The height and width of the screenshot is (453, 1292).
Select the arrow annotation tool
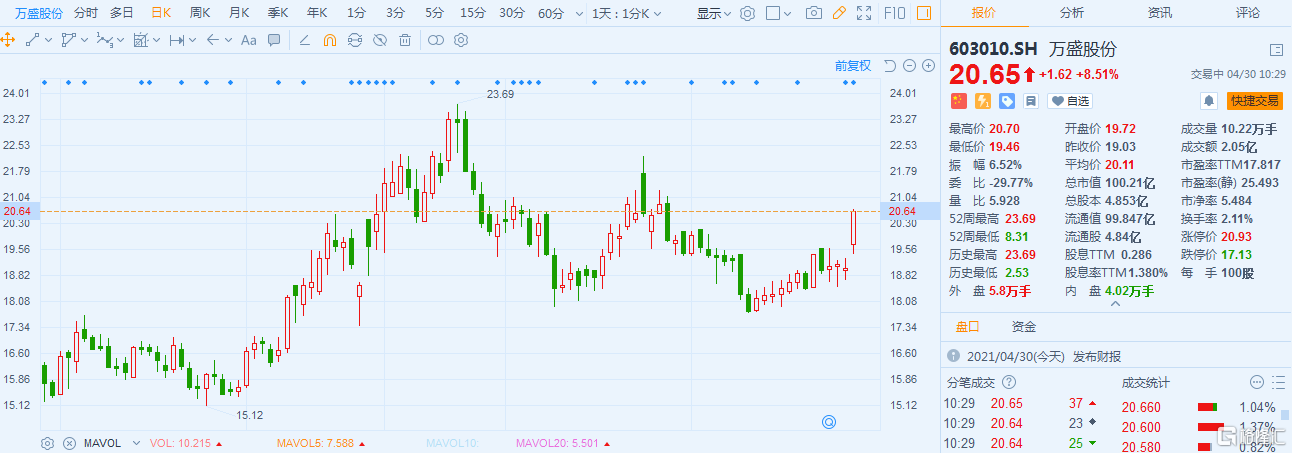tap(212, 40)
